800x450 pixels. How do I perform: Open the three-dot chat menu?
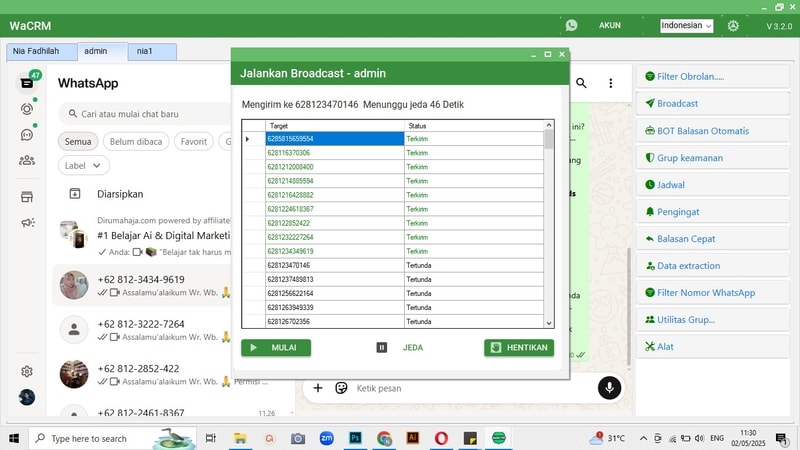(x=611, y=83)
